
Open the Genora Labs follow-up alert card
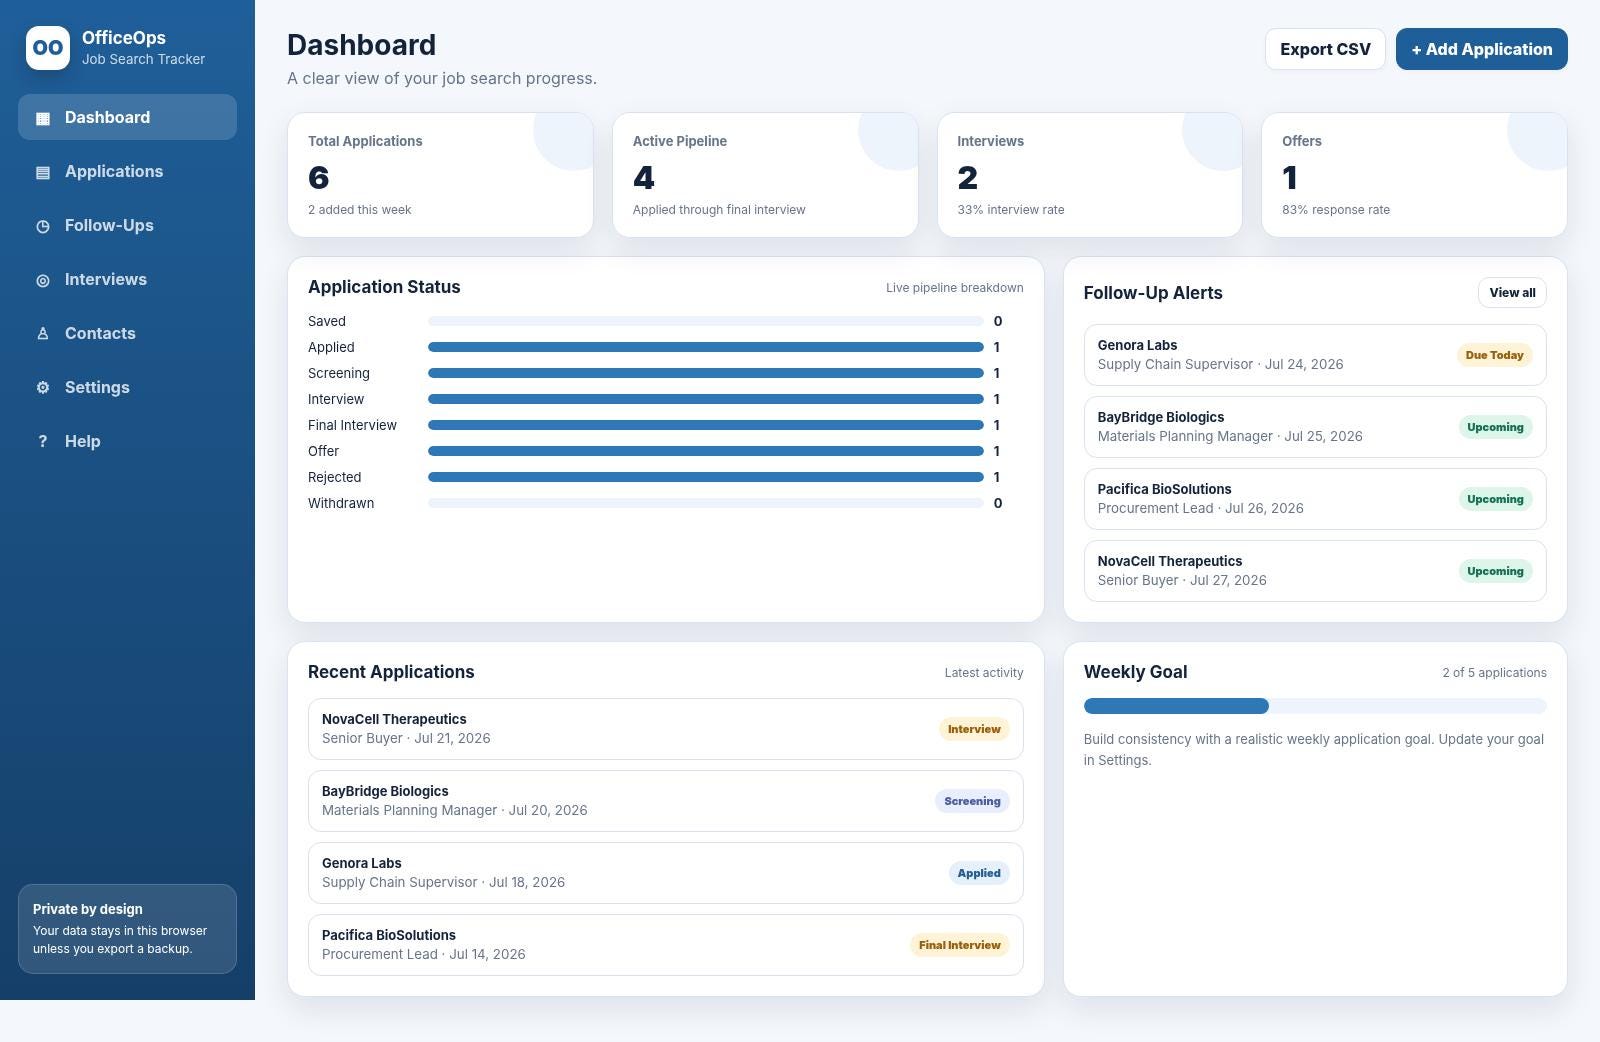(x=1315, y=355)
